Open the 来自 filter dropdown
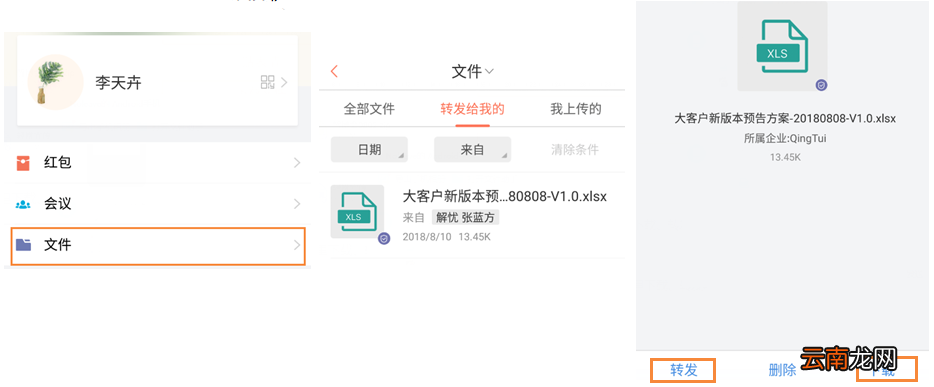This screenshot has width=934, height=387. pyautogui.click(x=472, y=149)
